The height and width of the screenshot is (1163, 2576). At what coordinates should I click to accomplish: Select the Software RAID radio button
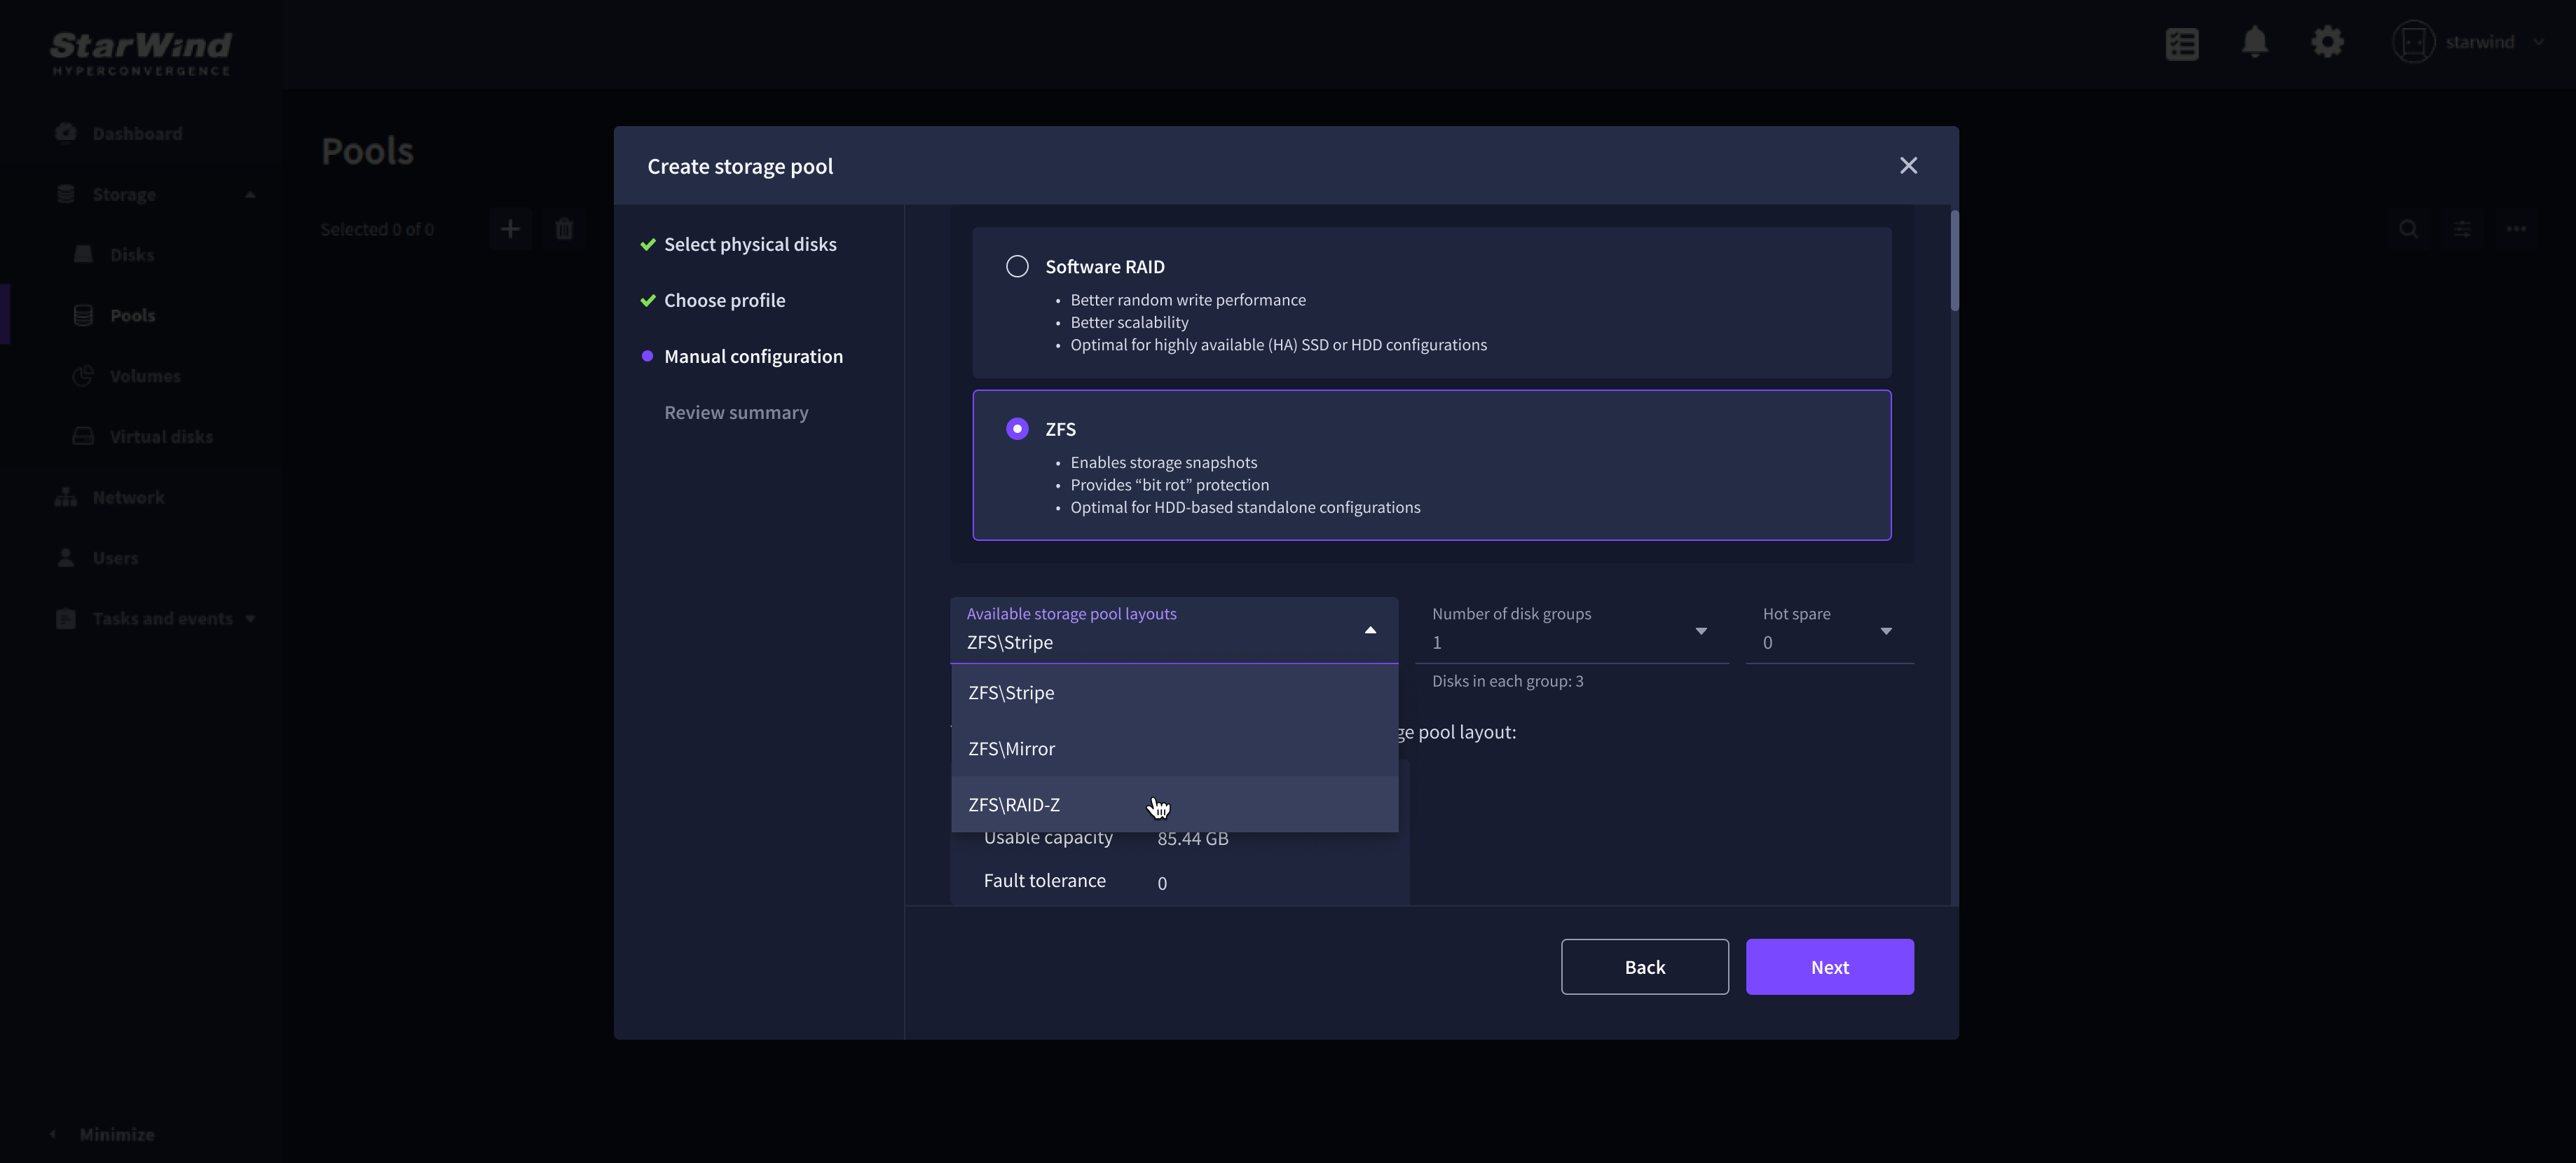(1016, 266)
